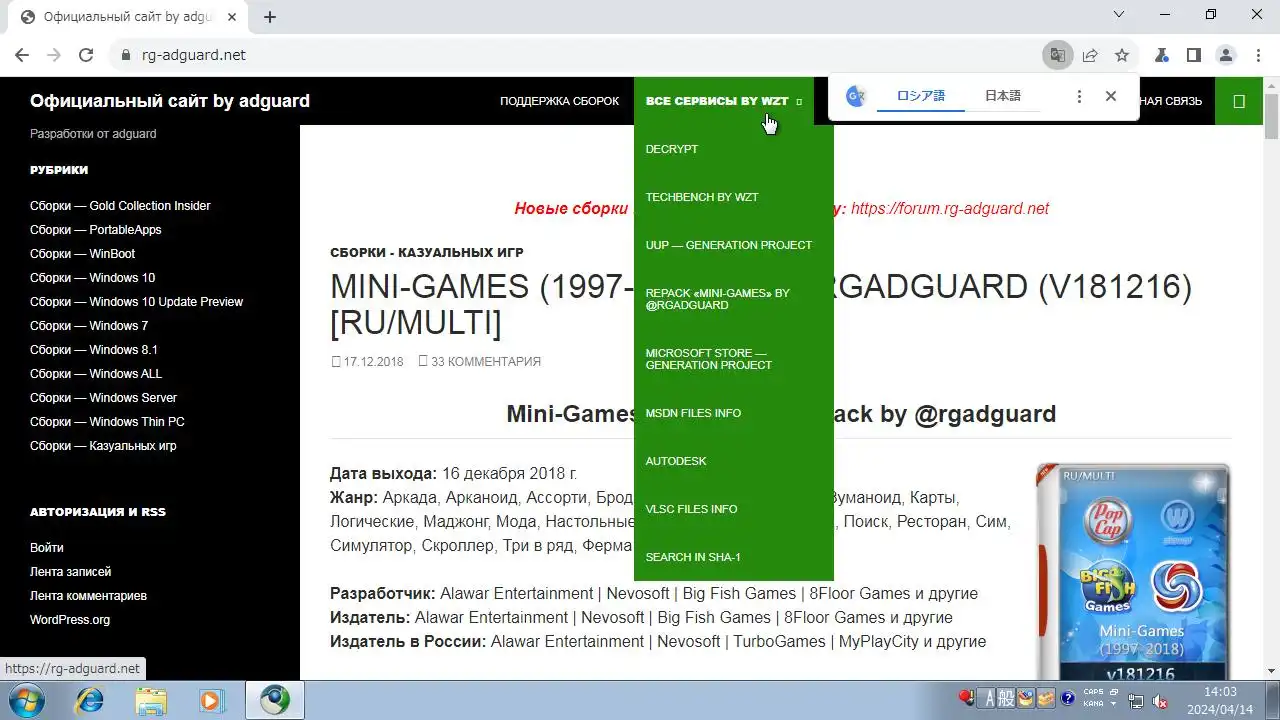Click the post date 17.12.2018
Viewport: 1280px width, 720px height.
(373, 362)
